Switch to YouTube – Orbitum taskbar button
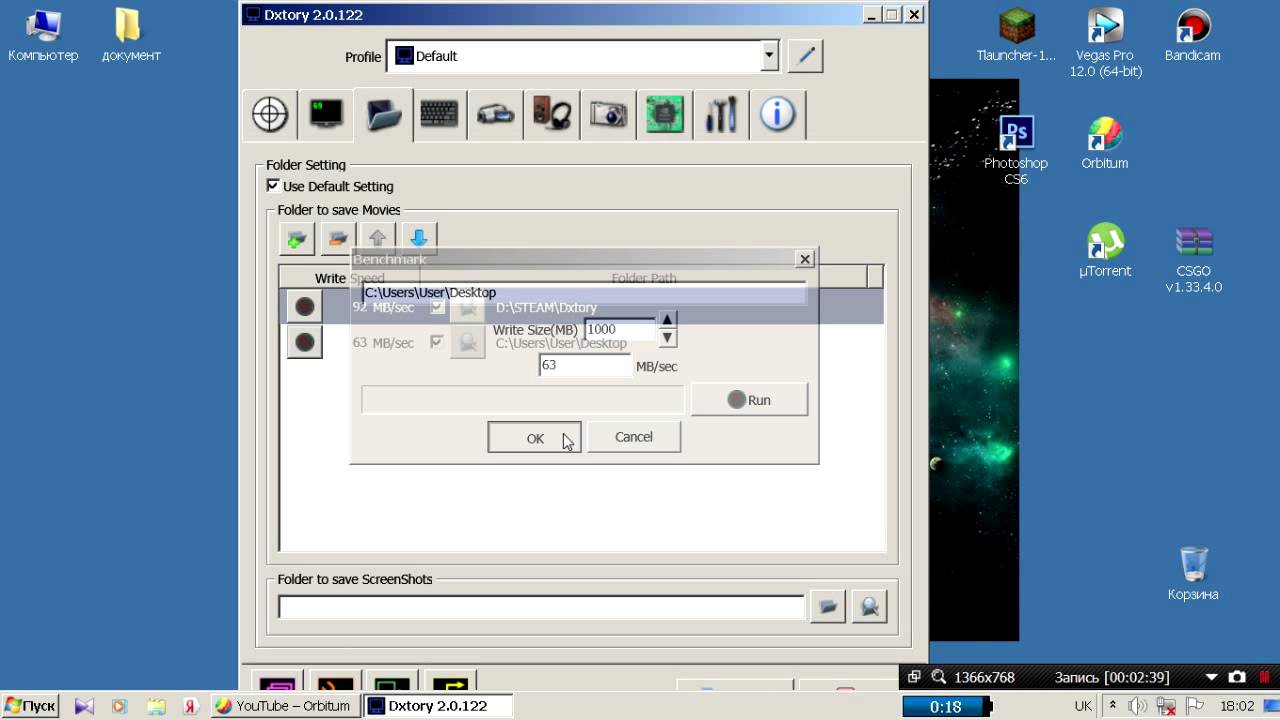This screenshot has height=720, width=1280. click(284, 706)
